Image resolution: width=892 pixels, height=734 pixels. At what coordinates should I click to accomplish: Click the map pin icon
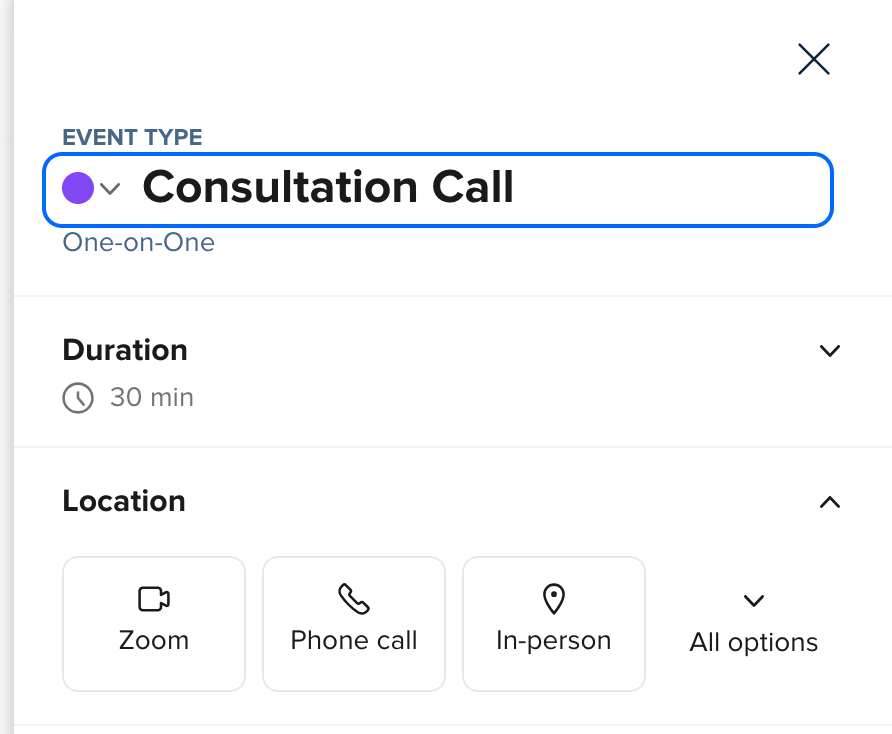click(553, 599)
